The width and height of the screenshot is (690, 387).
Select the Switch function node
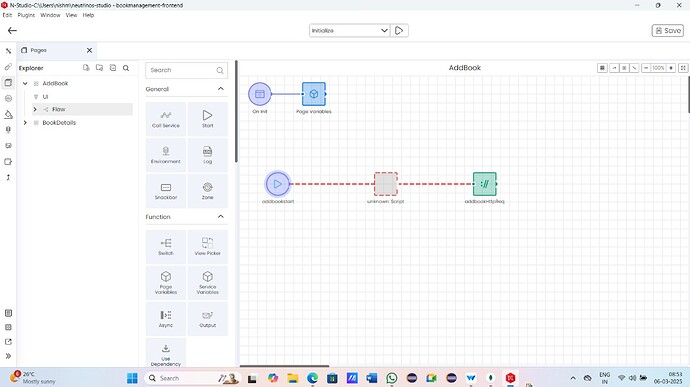(166, 247)
